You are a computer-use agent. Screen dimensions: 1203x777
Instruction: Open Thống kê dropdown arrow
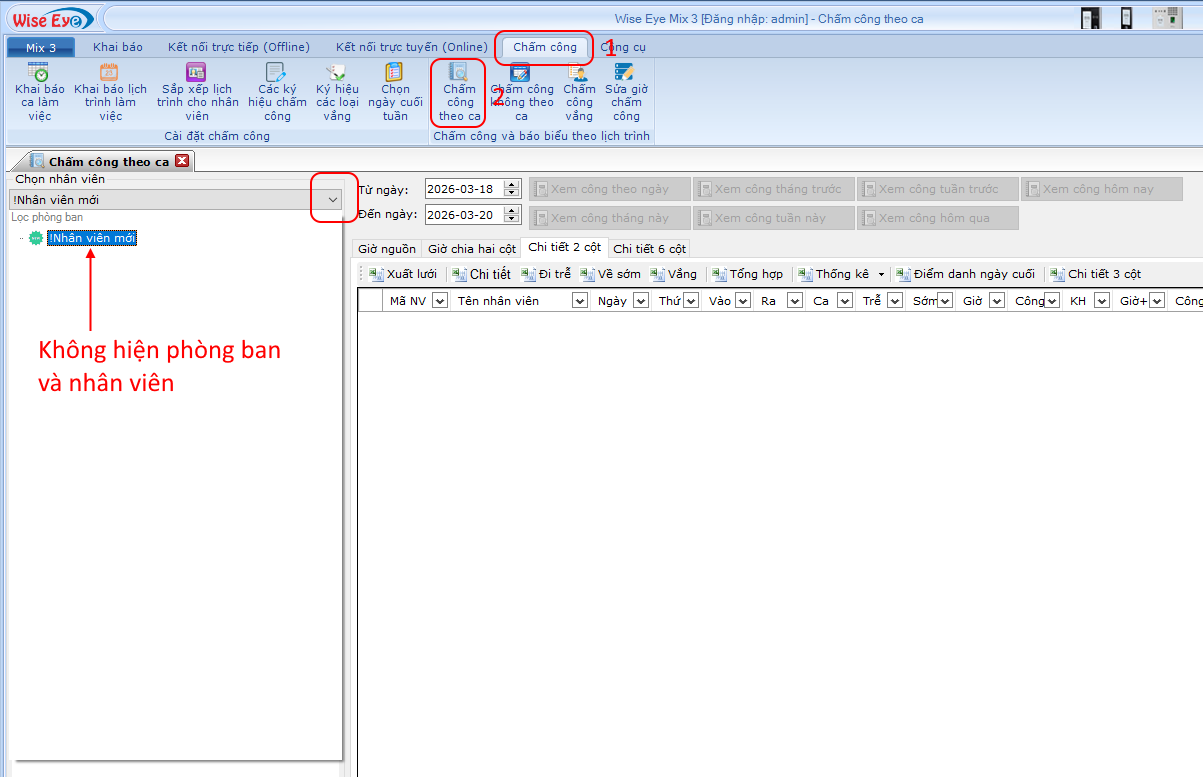coord(881,275)
